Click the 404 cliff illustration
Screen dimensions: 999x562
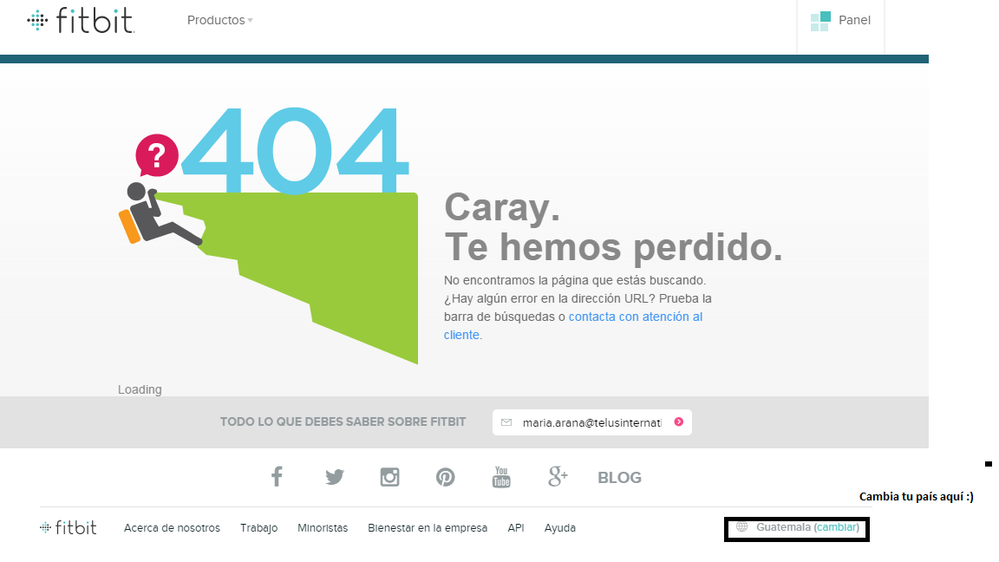[268, 236]
